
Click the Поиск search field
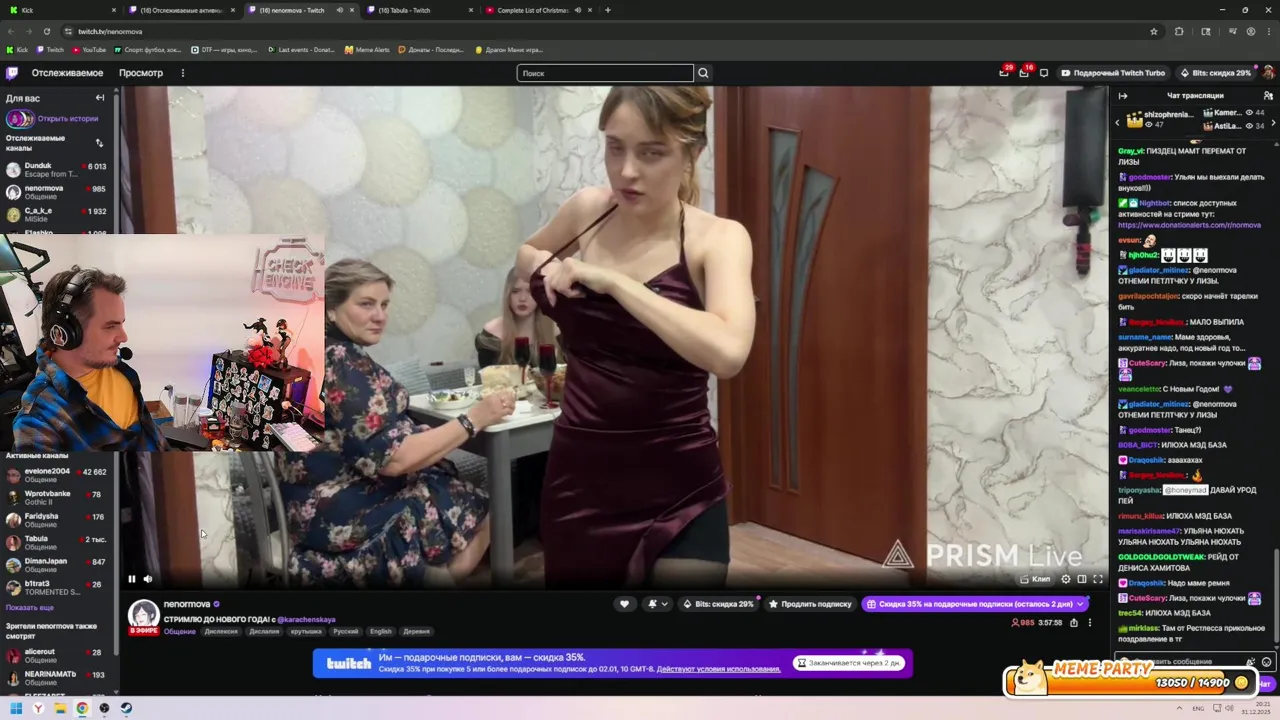[x=605, y=73]
